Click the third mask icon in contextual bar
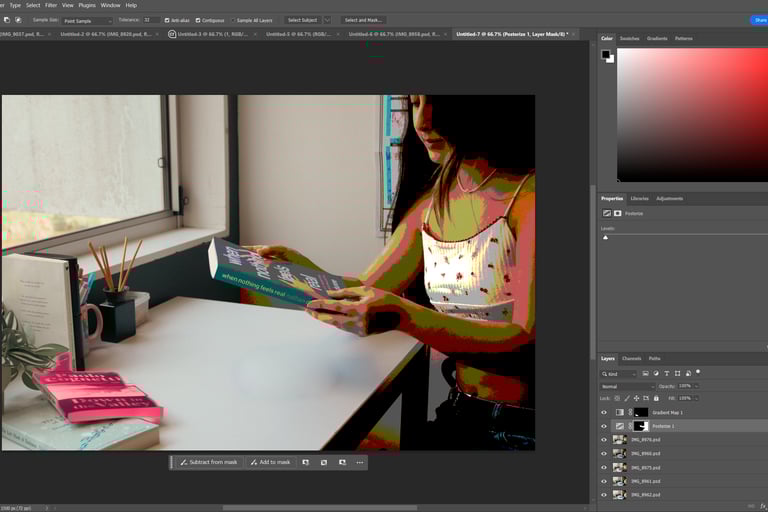The image size is (768, 512). coord(342,462)
